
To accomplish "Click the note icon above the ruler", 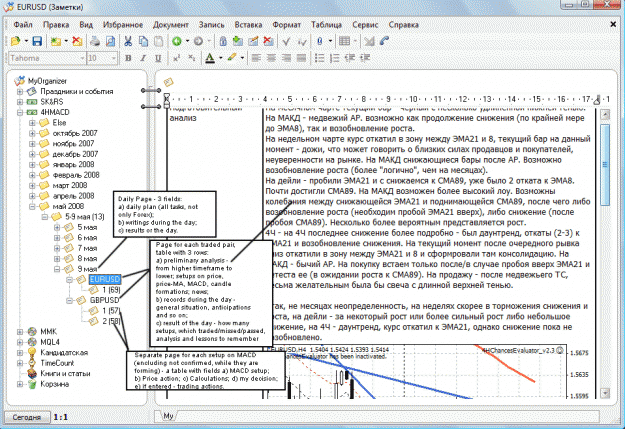I will tap(168, 82).
